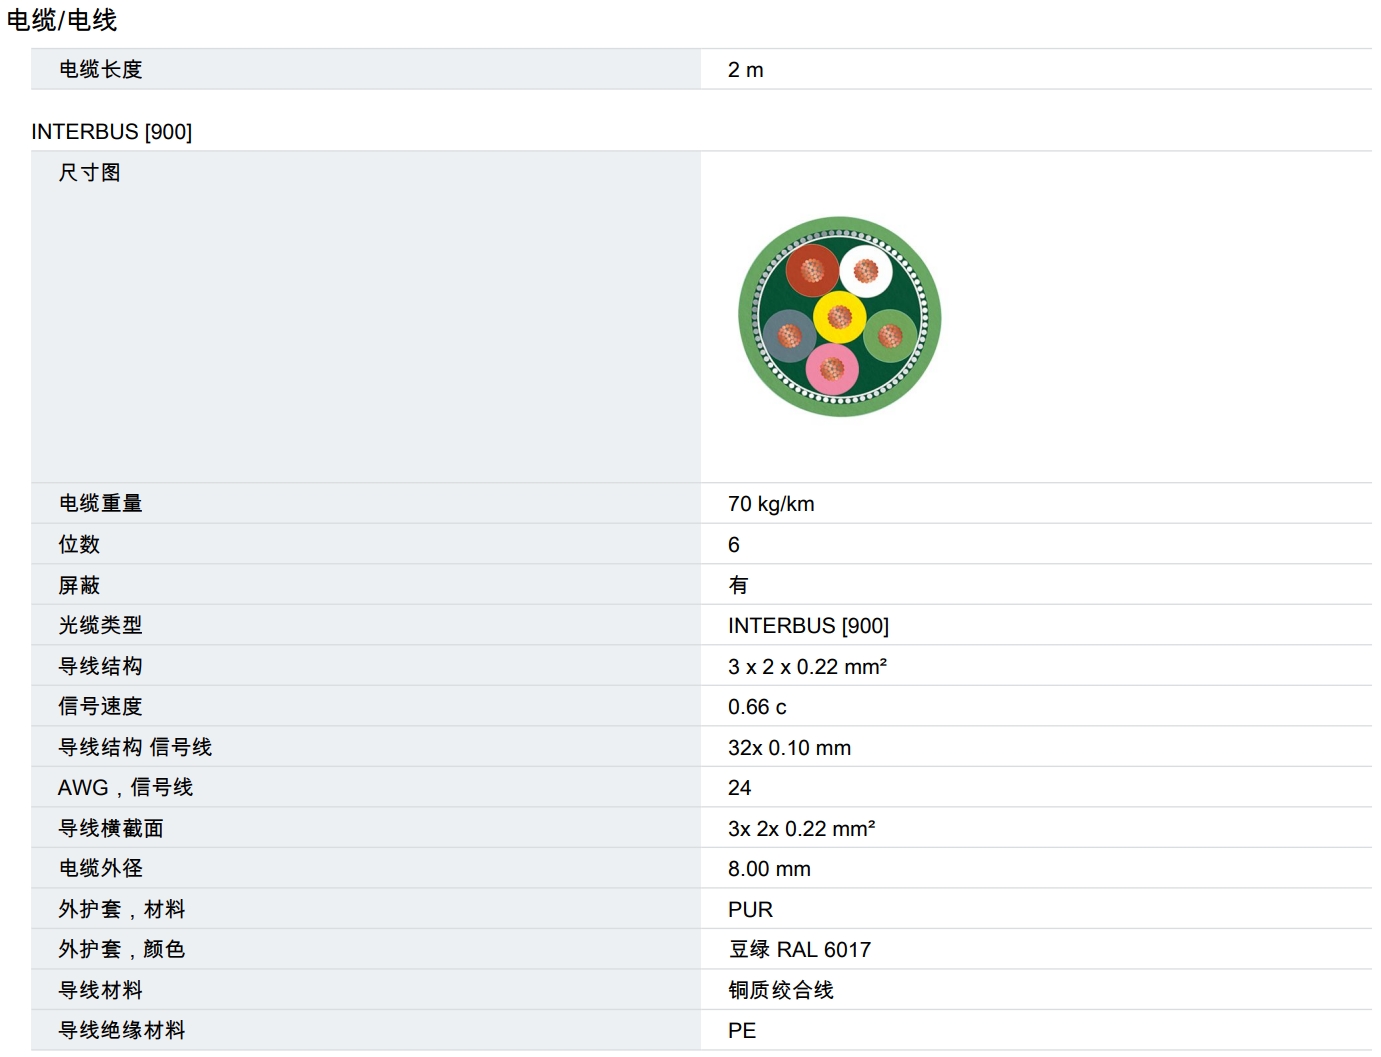Click the yellow center conductor in the diagram
The width and height of the screenshot is (1381, 1057).
point(839,317)
